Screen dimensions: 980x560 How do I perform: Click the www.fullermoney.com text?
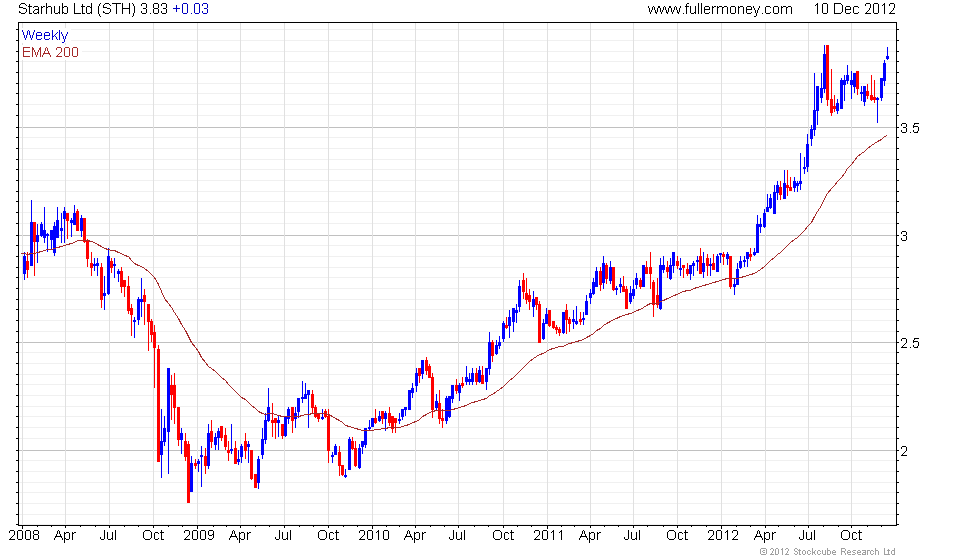(720, 9)
